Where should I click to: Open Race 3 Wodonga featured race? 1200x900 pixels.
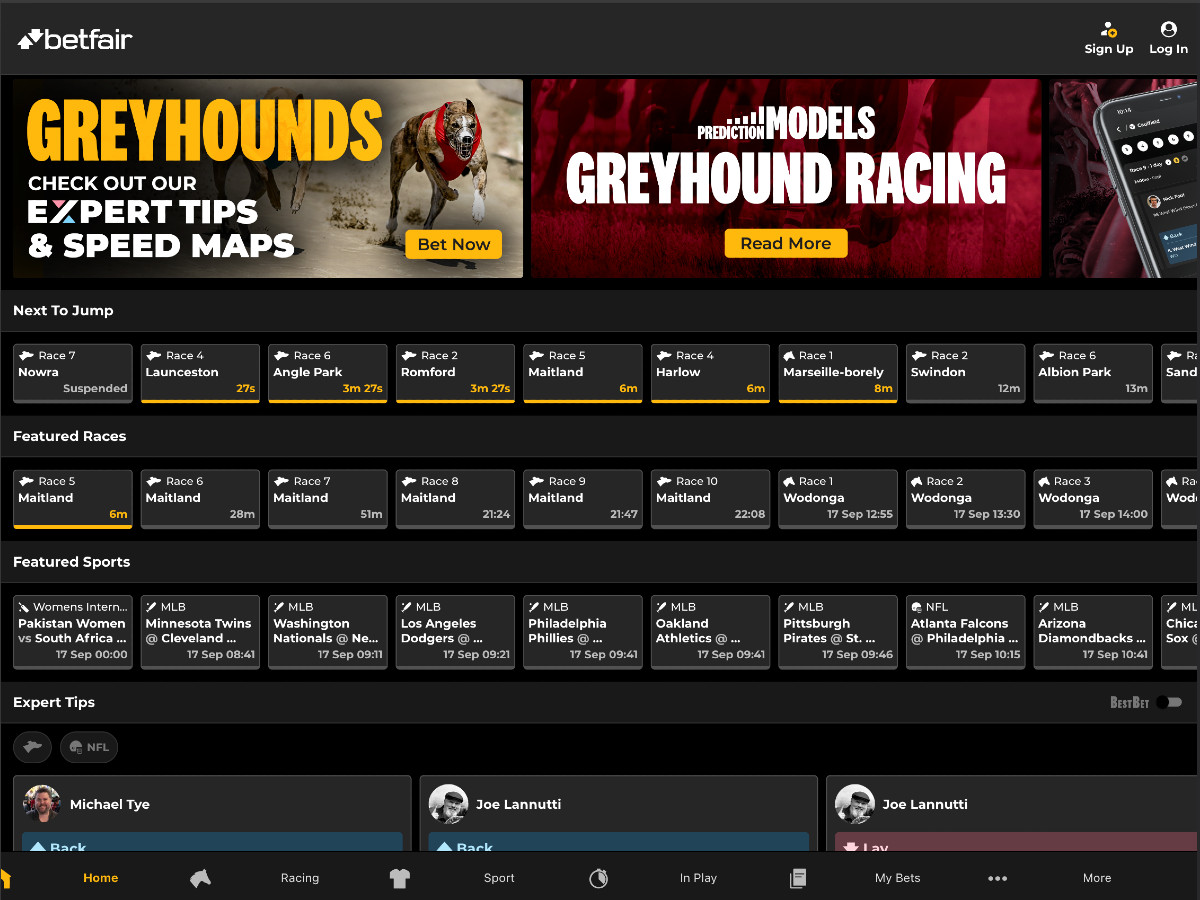pyautogui.click(x=1093, y=499)
